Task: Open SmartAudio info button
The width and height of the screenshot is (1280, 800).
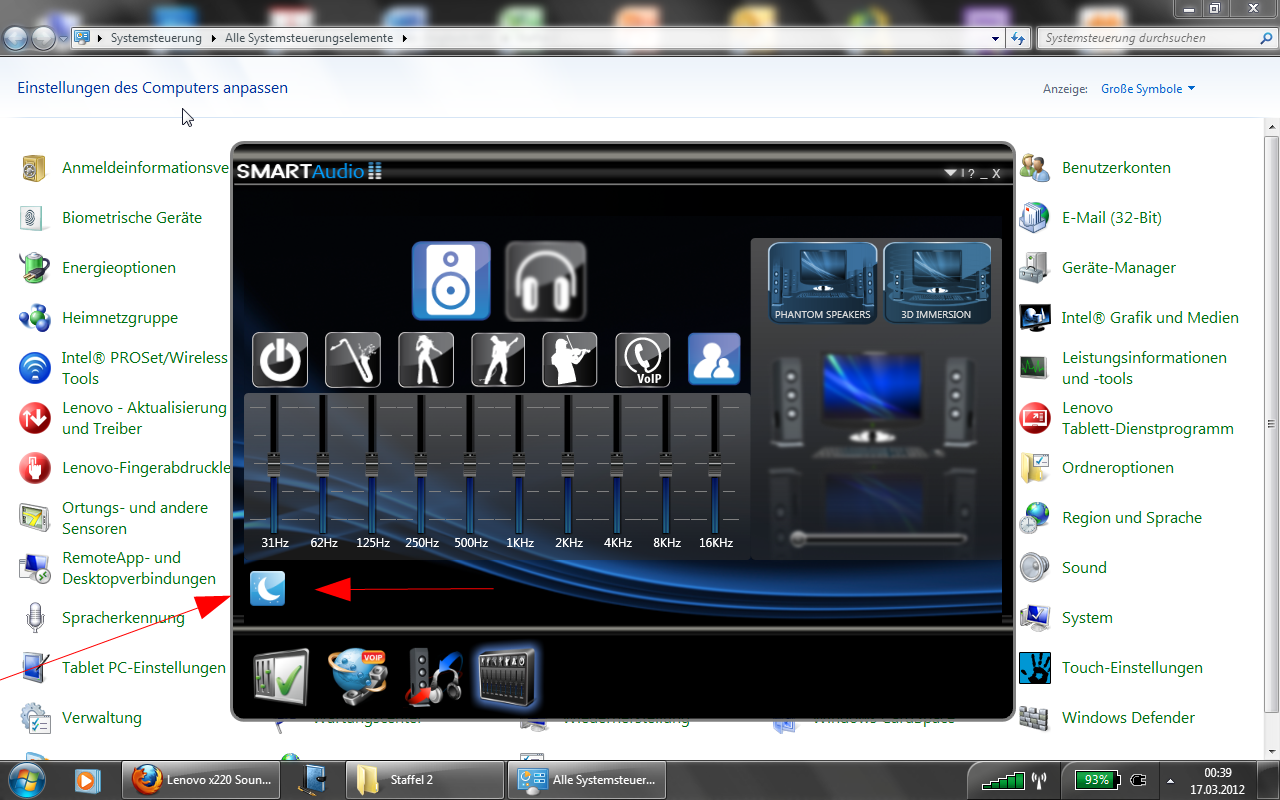Action: click(x=962, y=173)
